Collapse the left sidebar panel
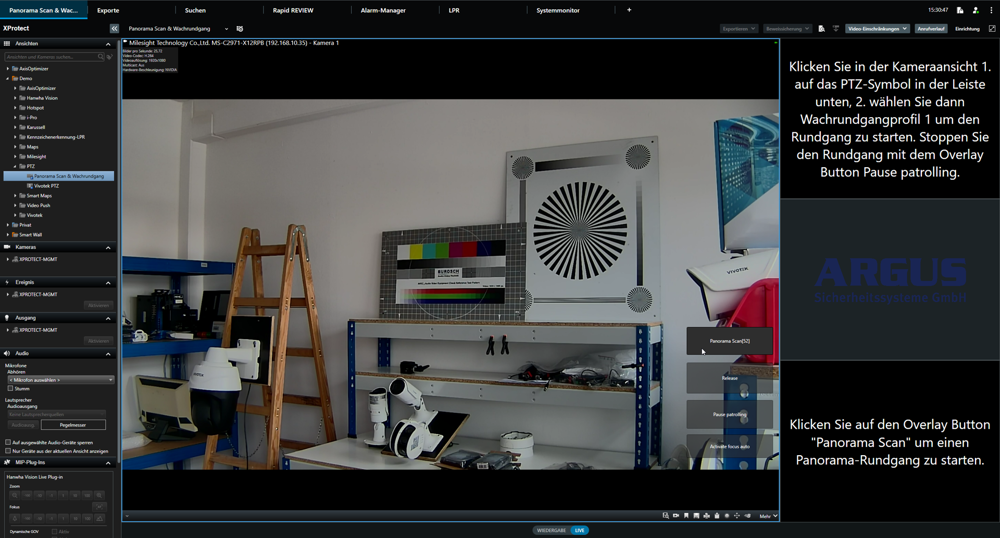The width and height of the screenshot is (1000, 538). [114, 29]
